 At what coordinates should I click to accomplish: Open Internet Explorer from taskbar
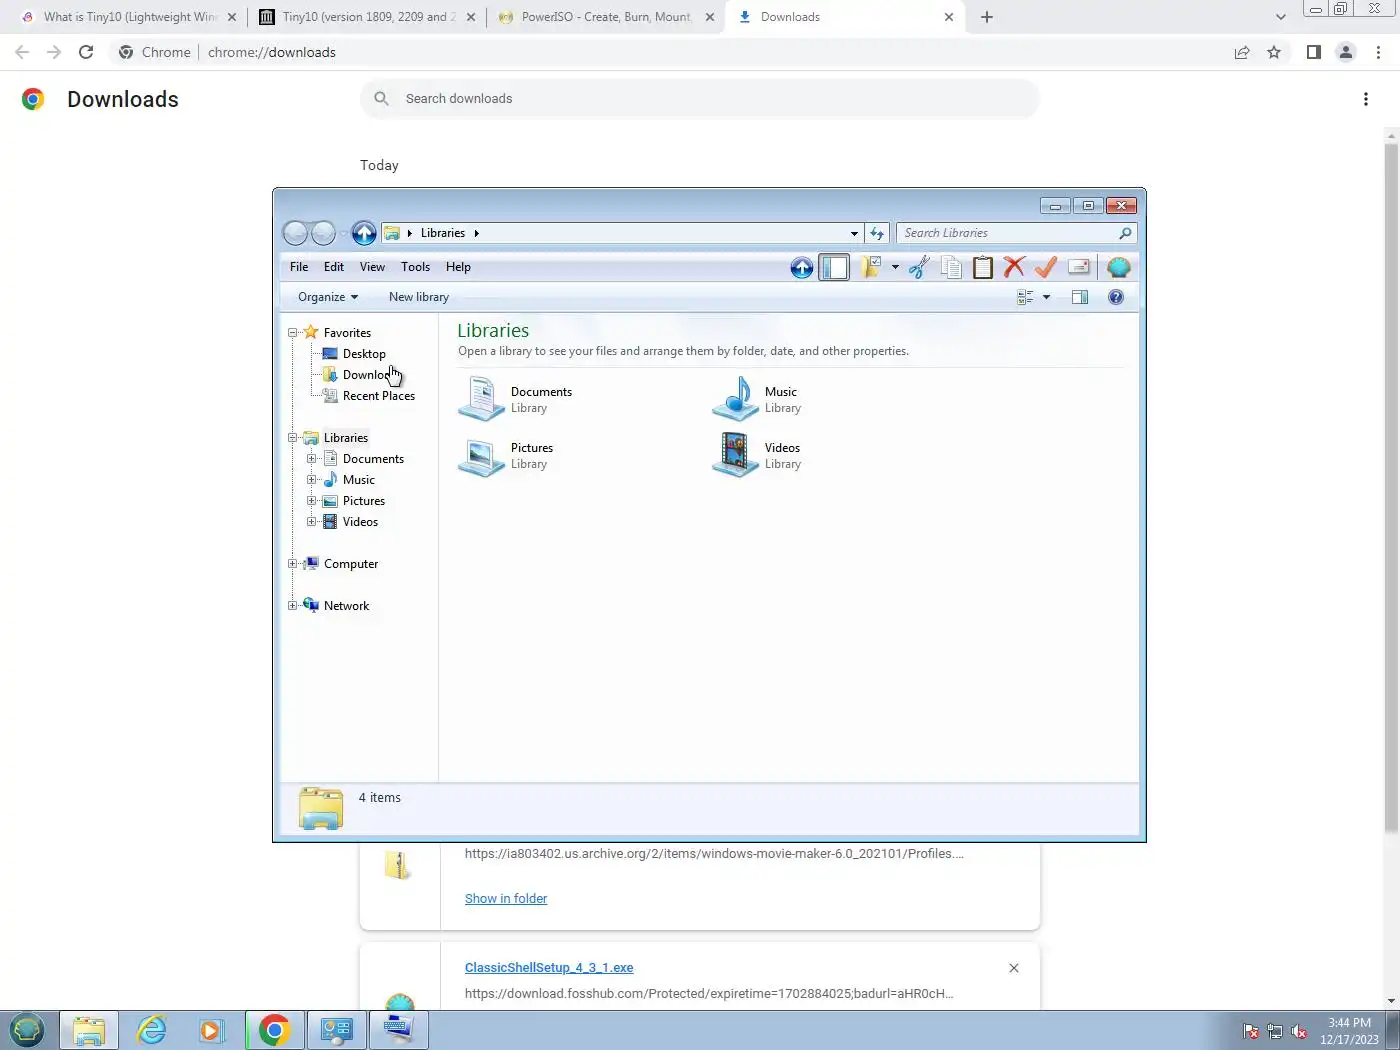151,1030
